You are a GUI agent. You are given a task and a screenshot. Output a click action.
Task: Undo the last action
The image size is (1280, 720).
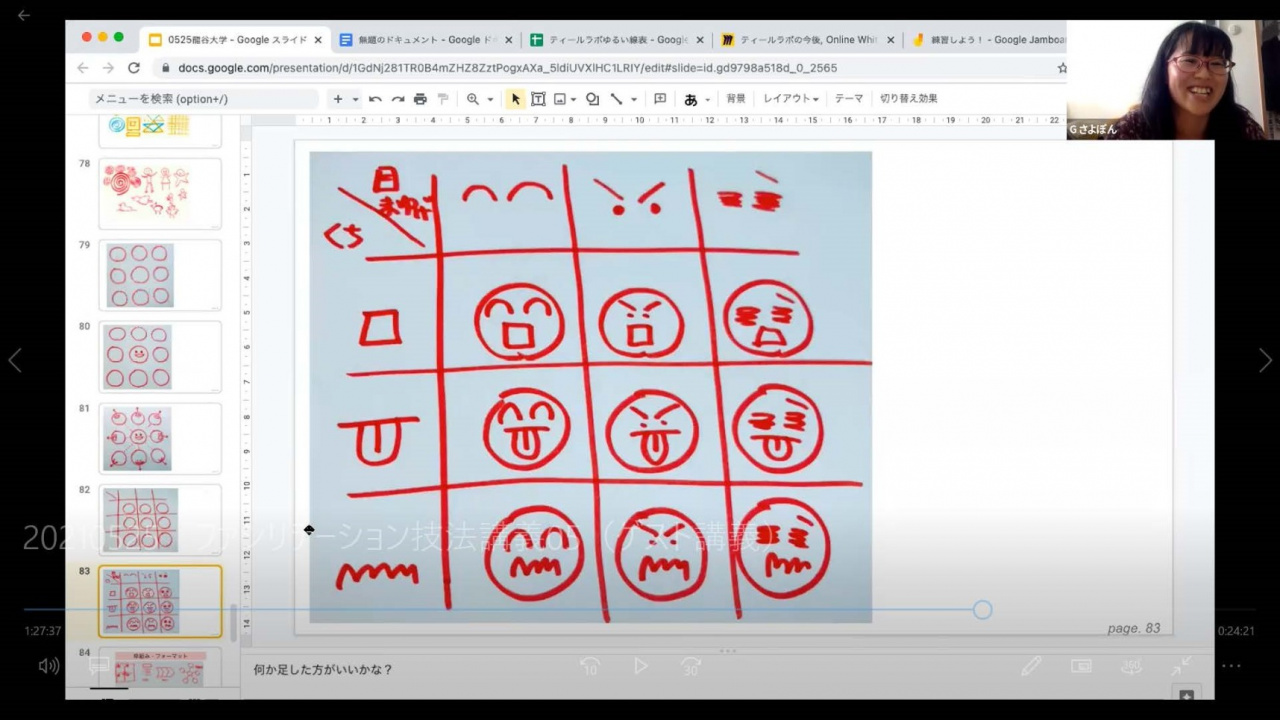click(375, 99)
